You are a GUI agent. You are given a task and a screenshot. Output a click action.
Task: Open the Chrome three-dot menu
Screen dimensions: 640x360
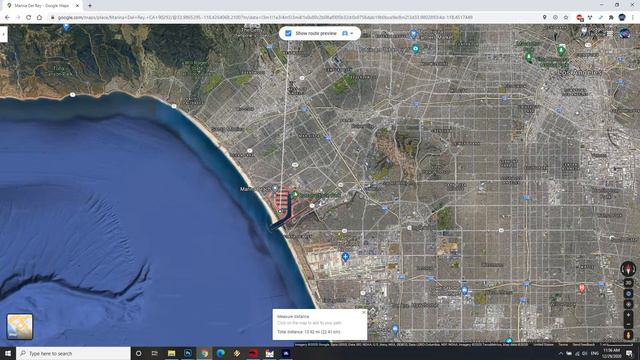coord(633,18)
